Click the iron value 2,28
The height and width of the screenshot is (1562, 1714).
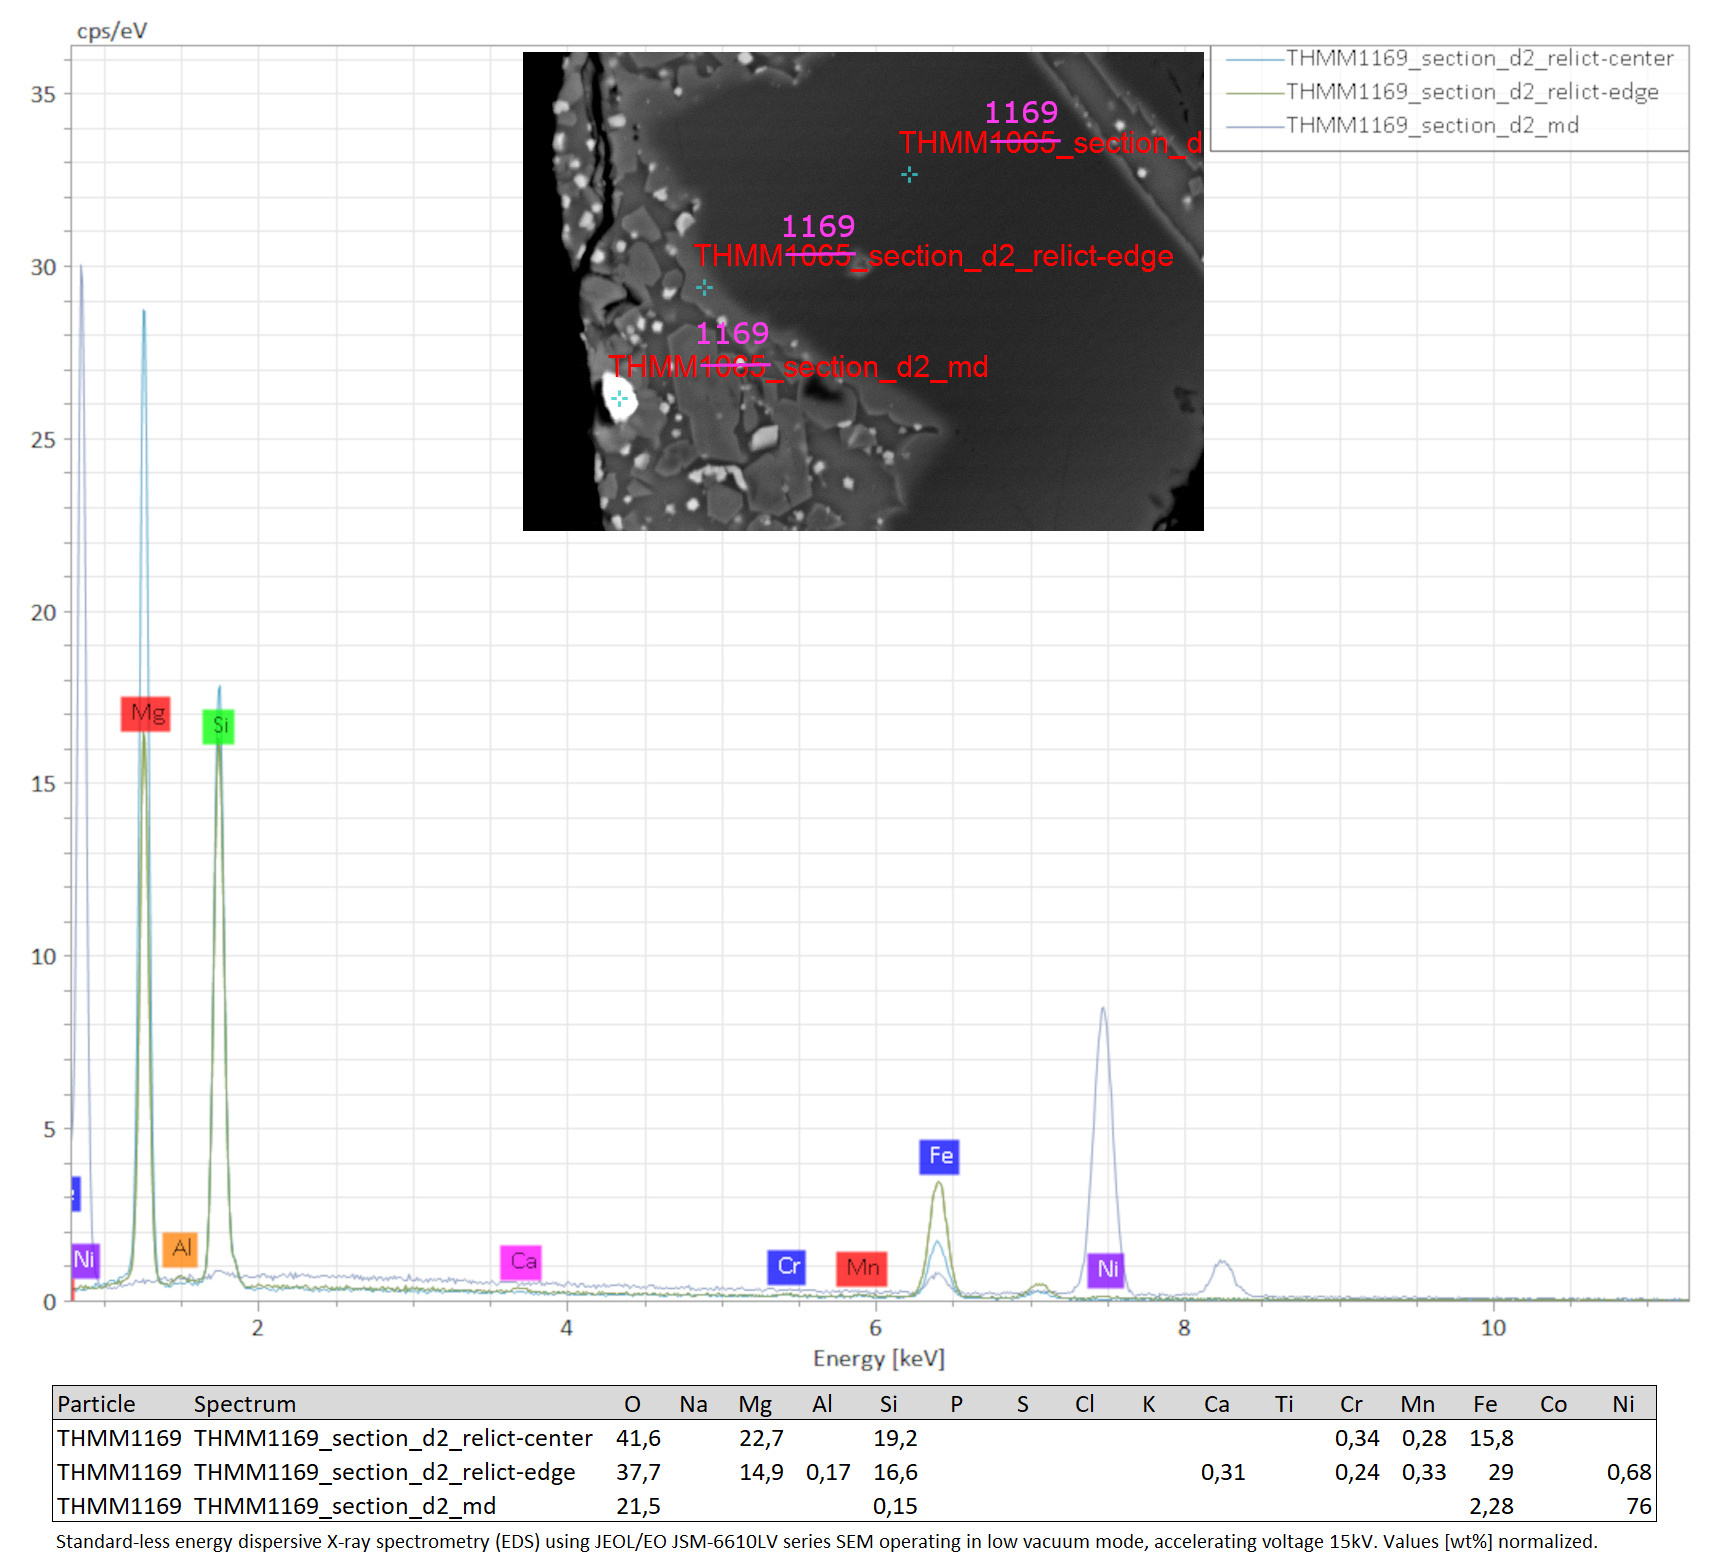1491,1506
